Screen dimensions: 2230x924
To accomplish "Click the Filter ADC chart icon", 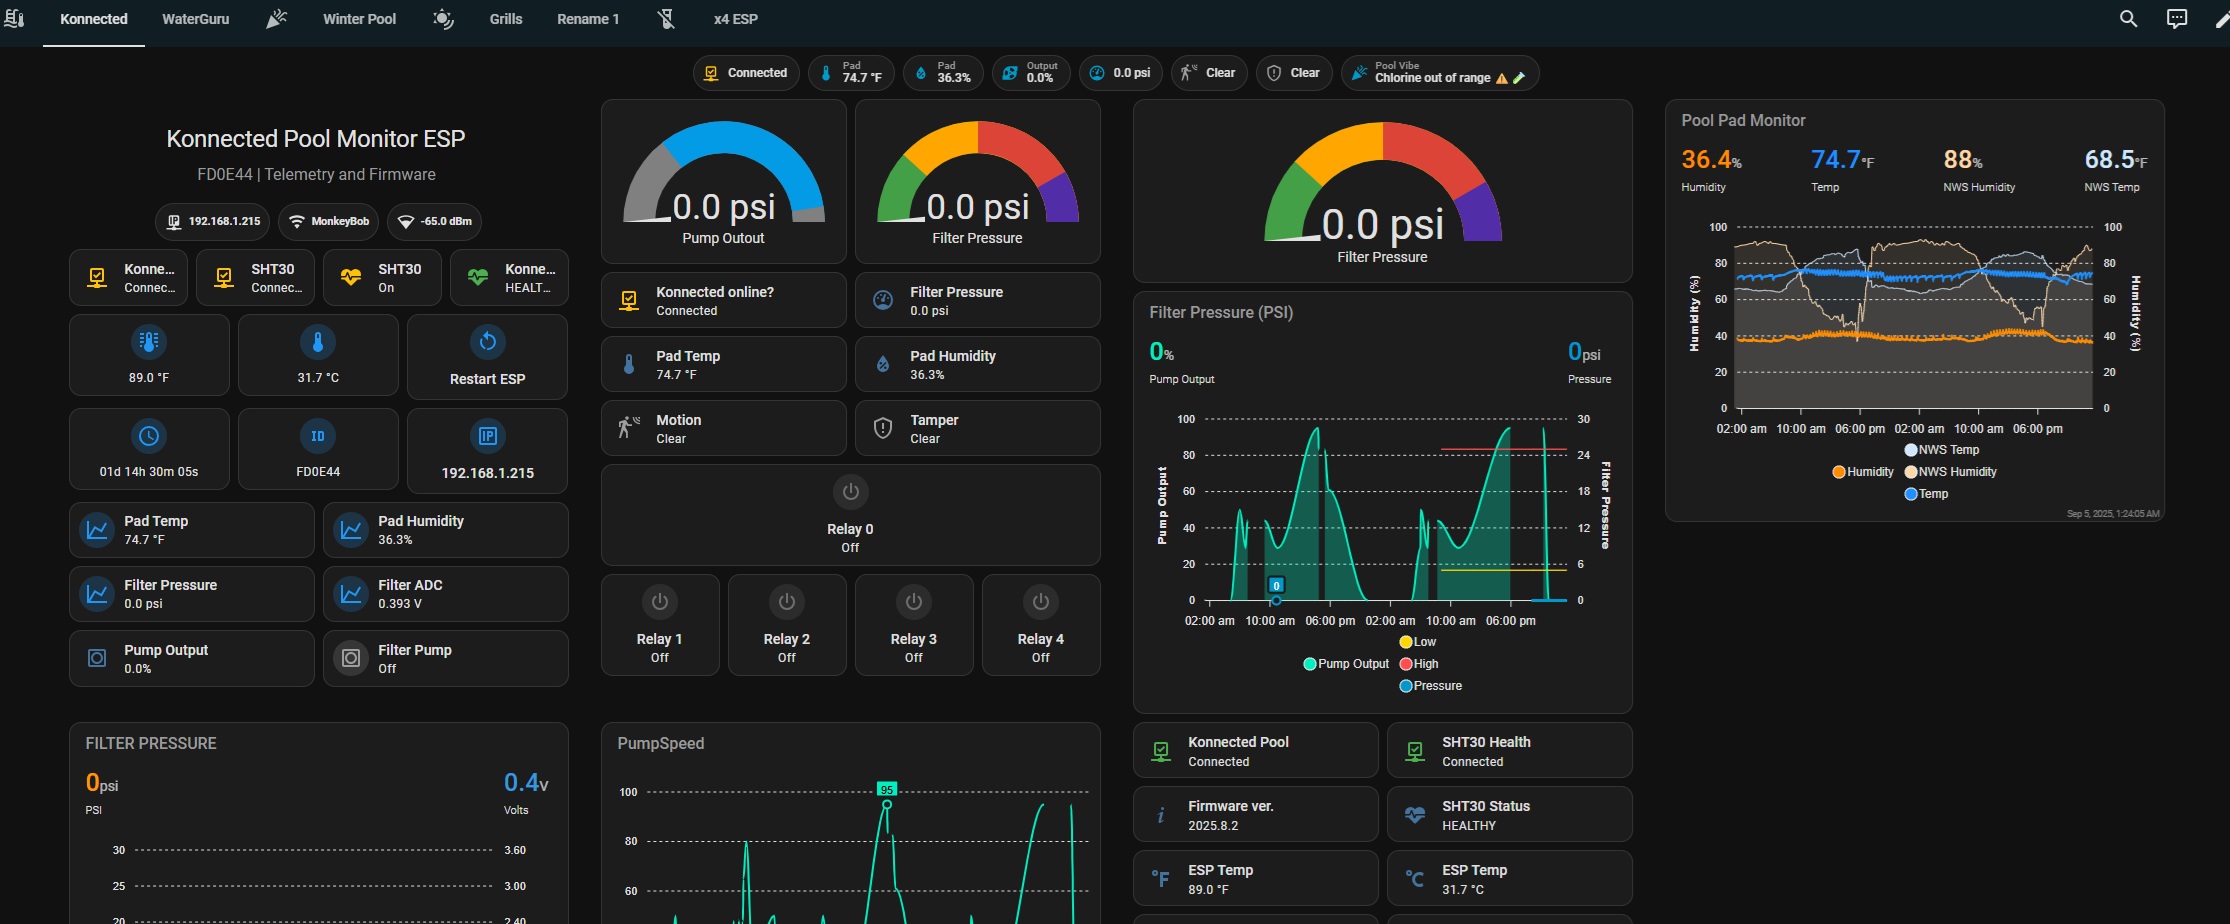I will (x=351, y=594).
